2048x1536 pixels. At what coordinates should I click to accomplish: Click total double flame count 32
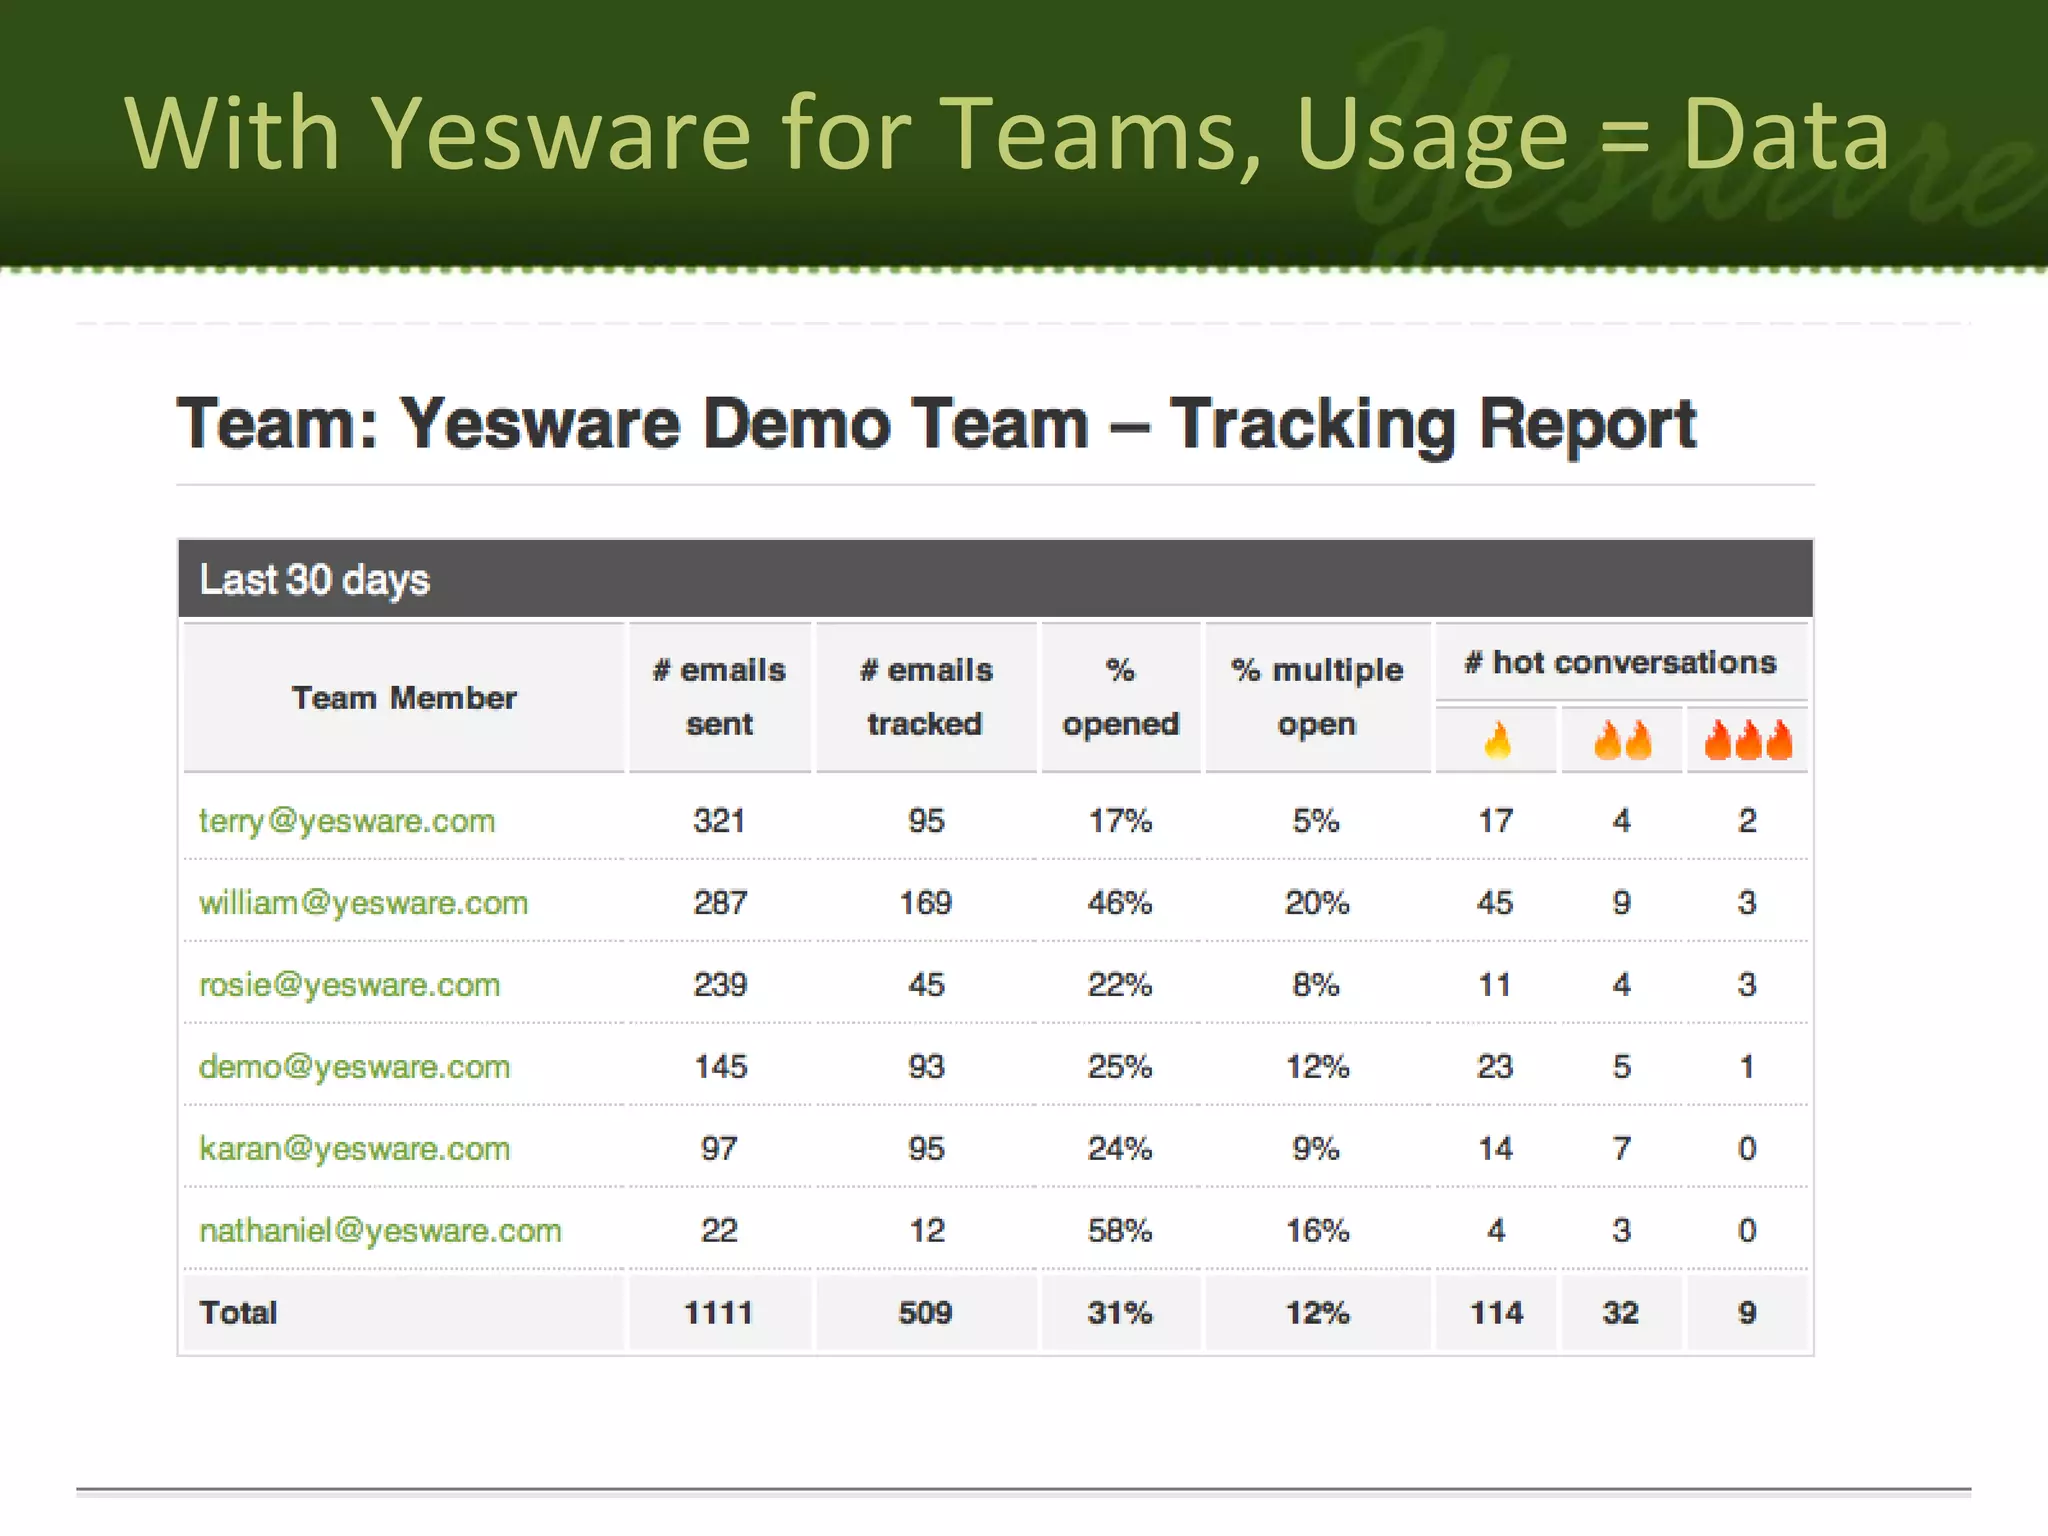(x=1621, y=1313)
